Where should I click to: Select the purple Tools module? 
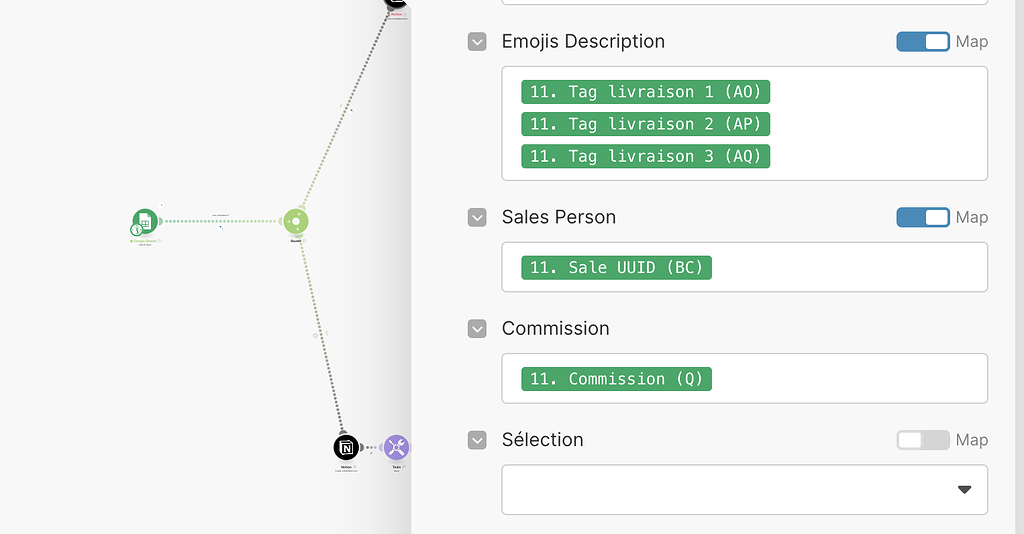tap(396, 447)
